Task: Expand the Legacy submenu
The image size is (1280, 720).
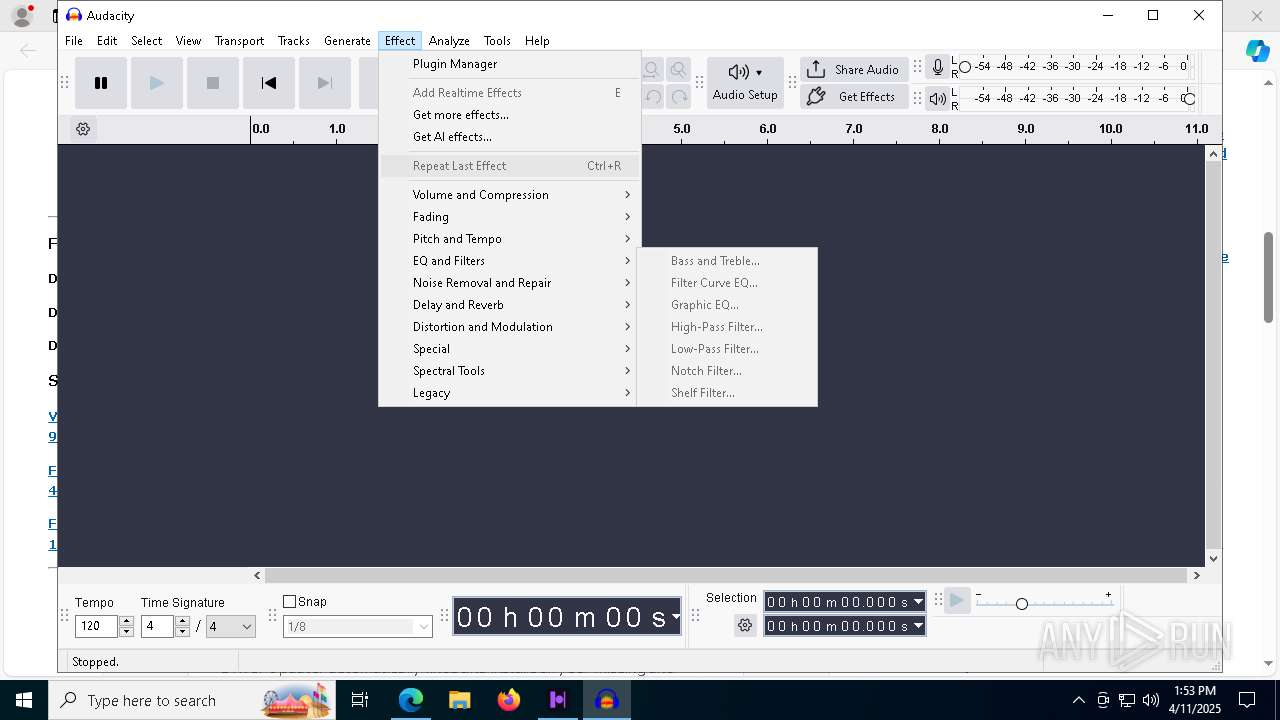Action: (x=510, y=393)
